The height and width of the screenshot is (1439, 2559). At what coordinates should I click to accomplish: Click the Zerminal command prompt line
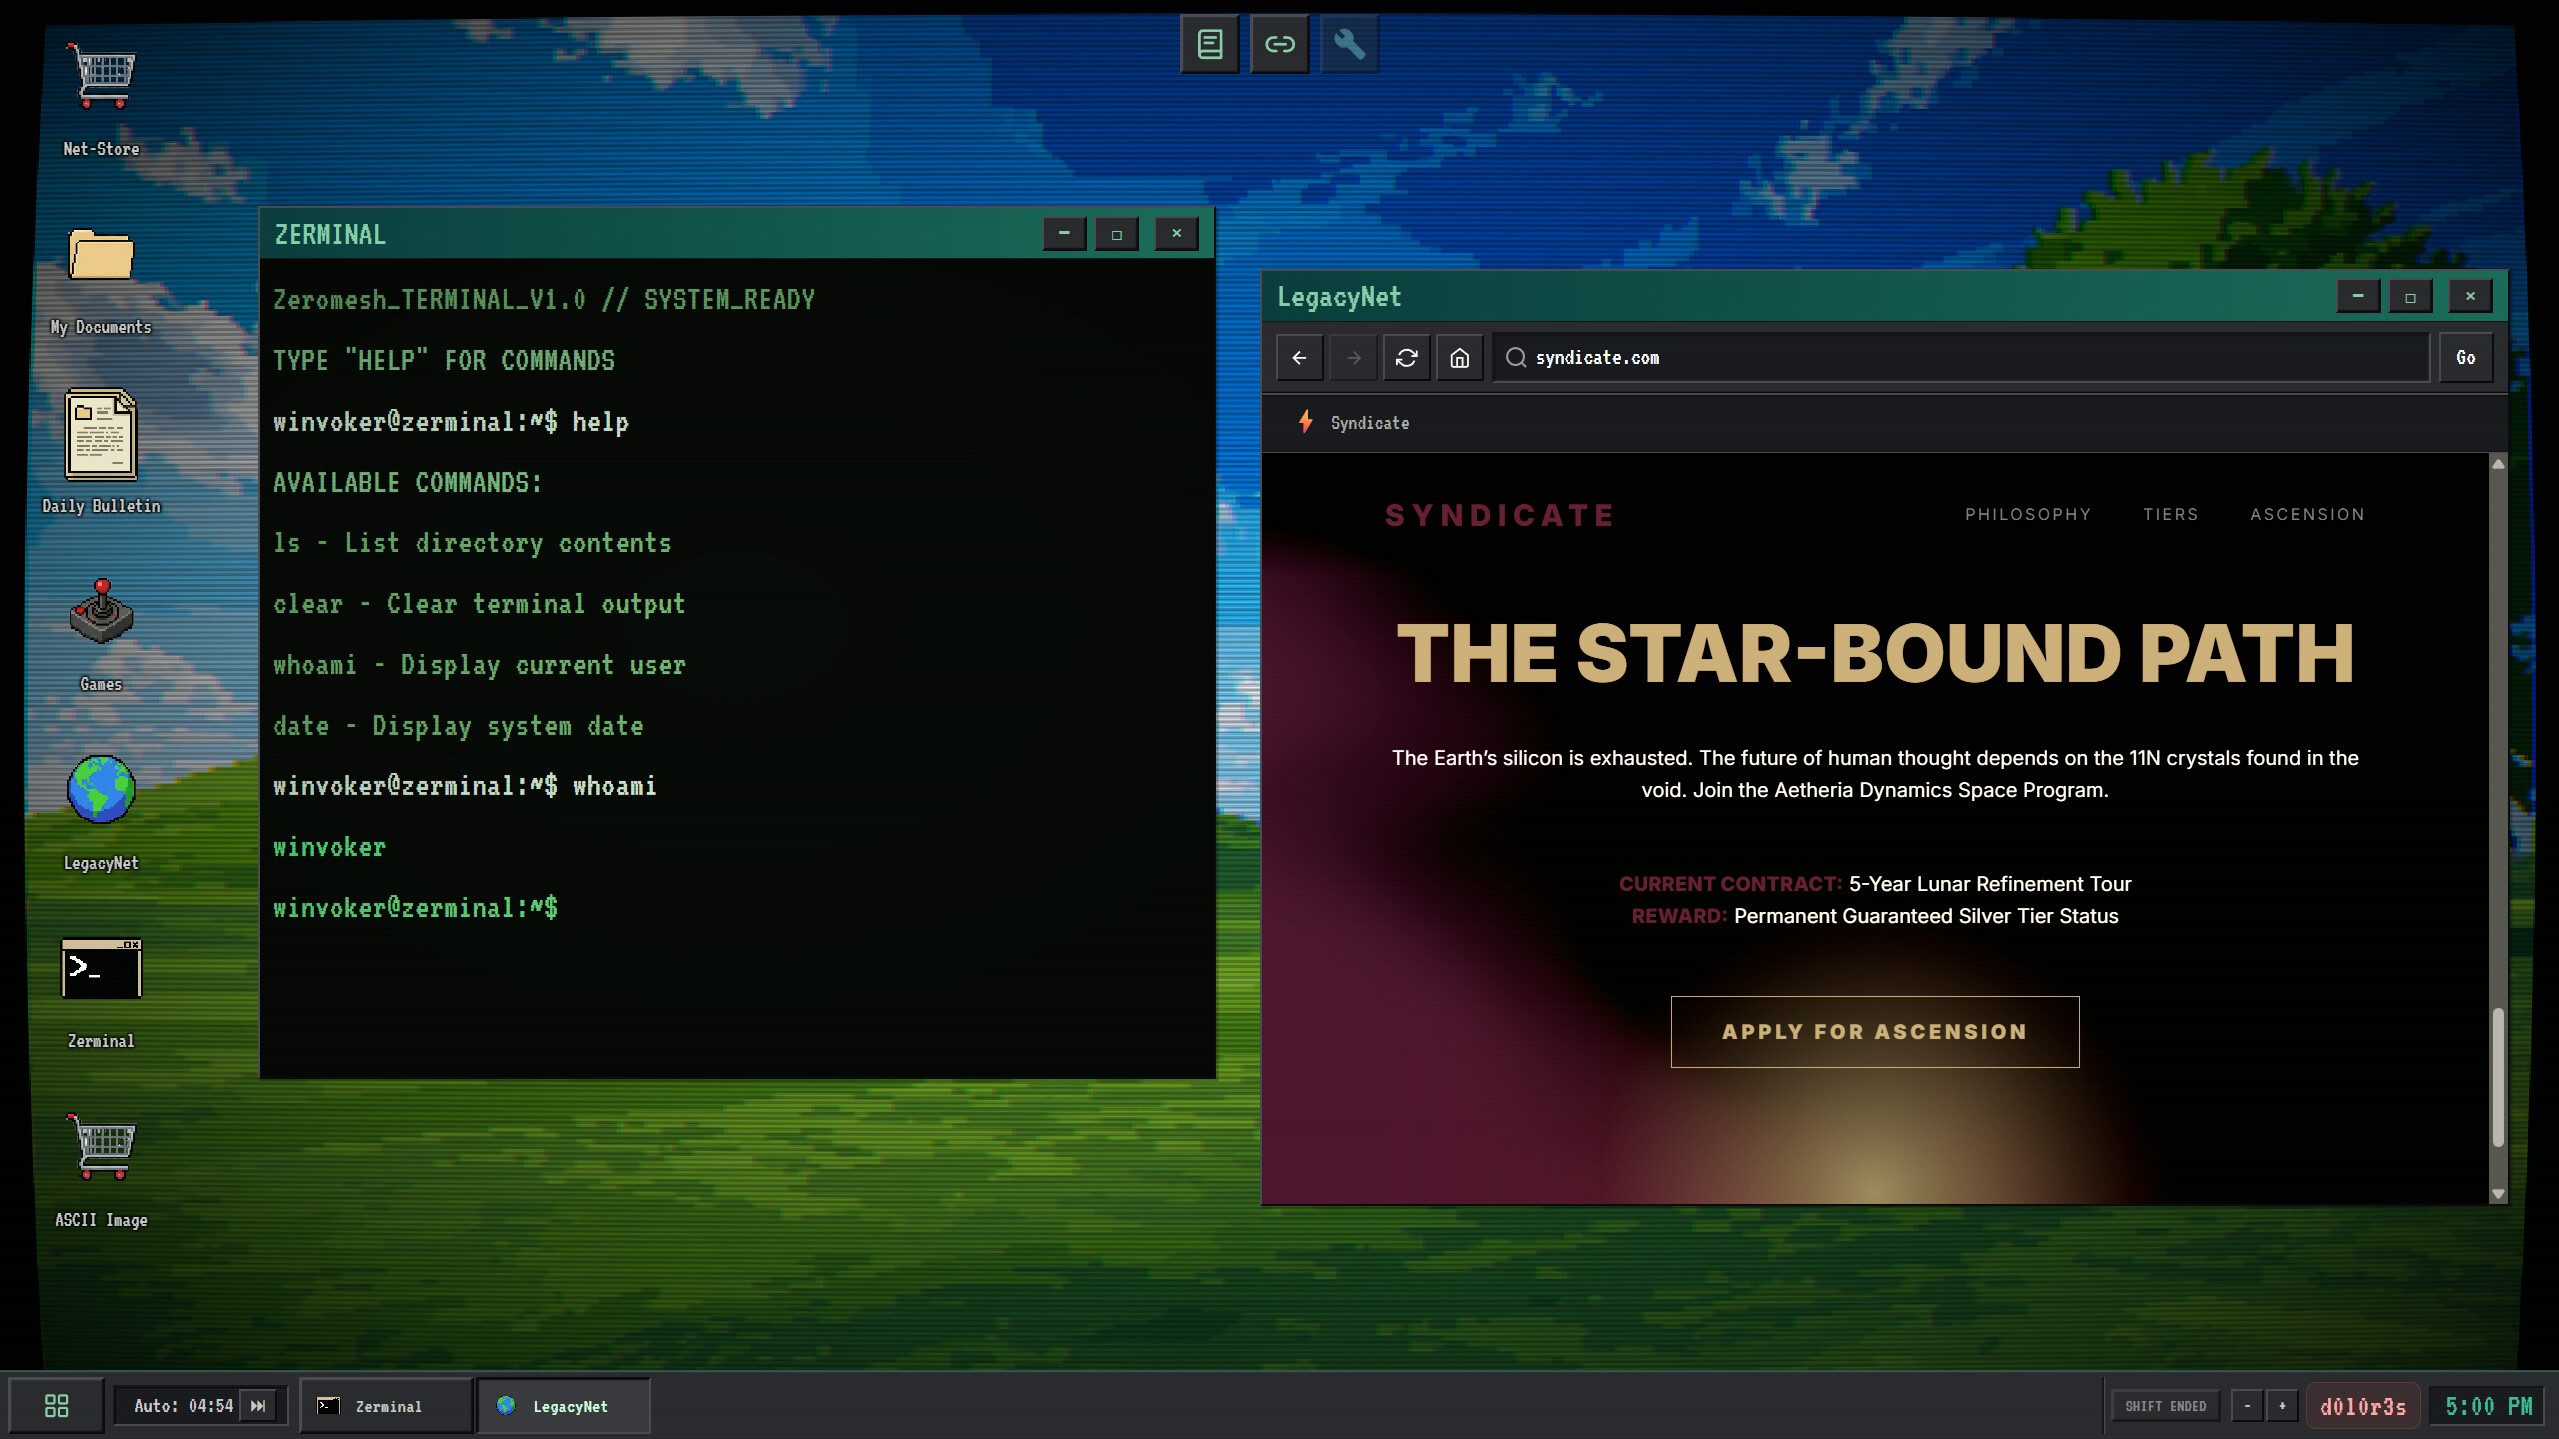(416, 908)
